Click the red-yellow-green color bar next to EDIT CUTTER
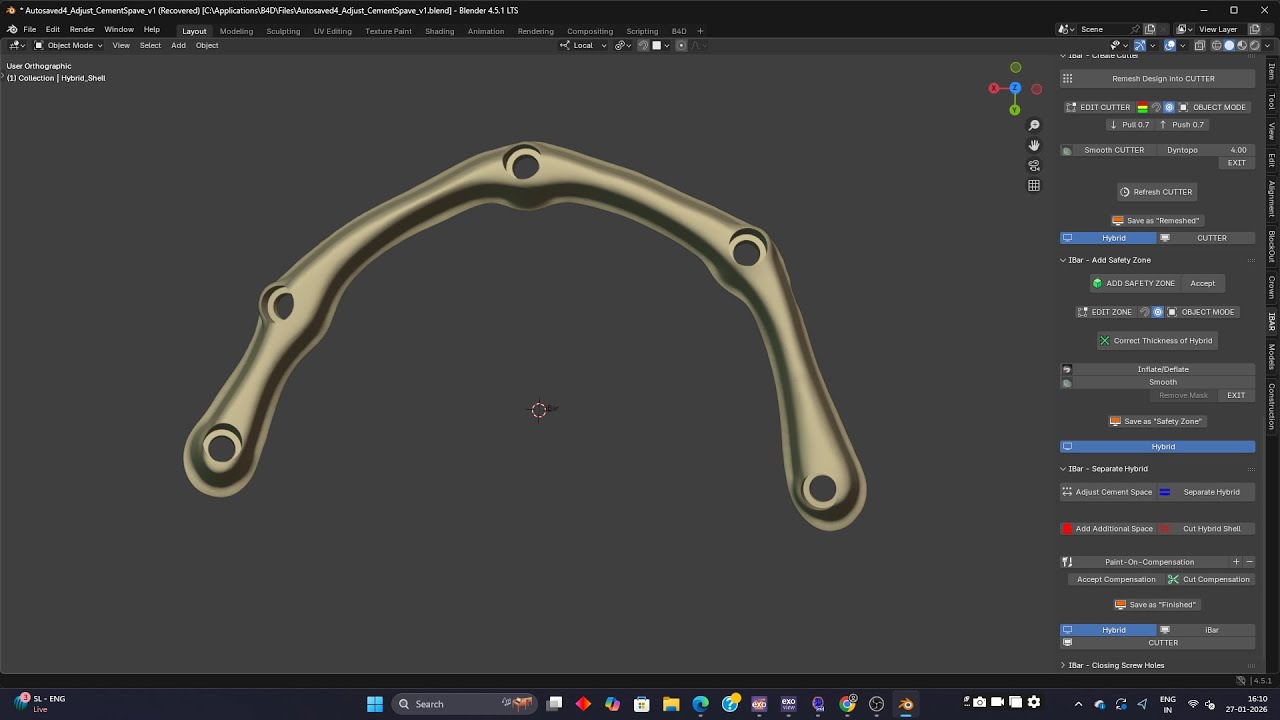The width and height of the screenshot is (1280, 720). [x=1142, y=107]
